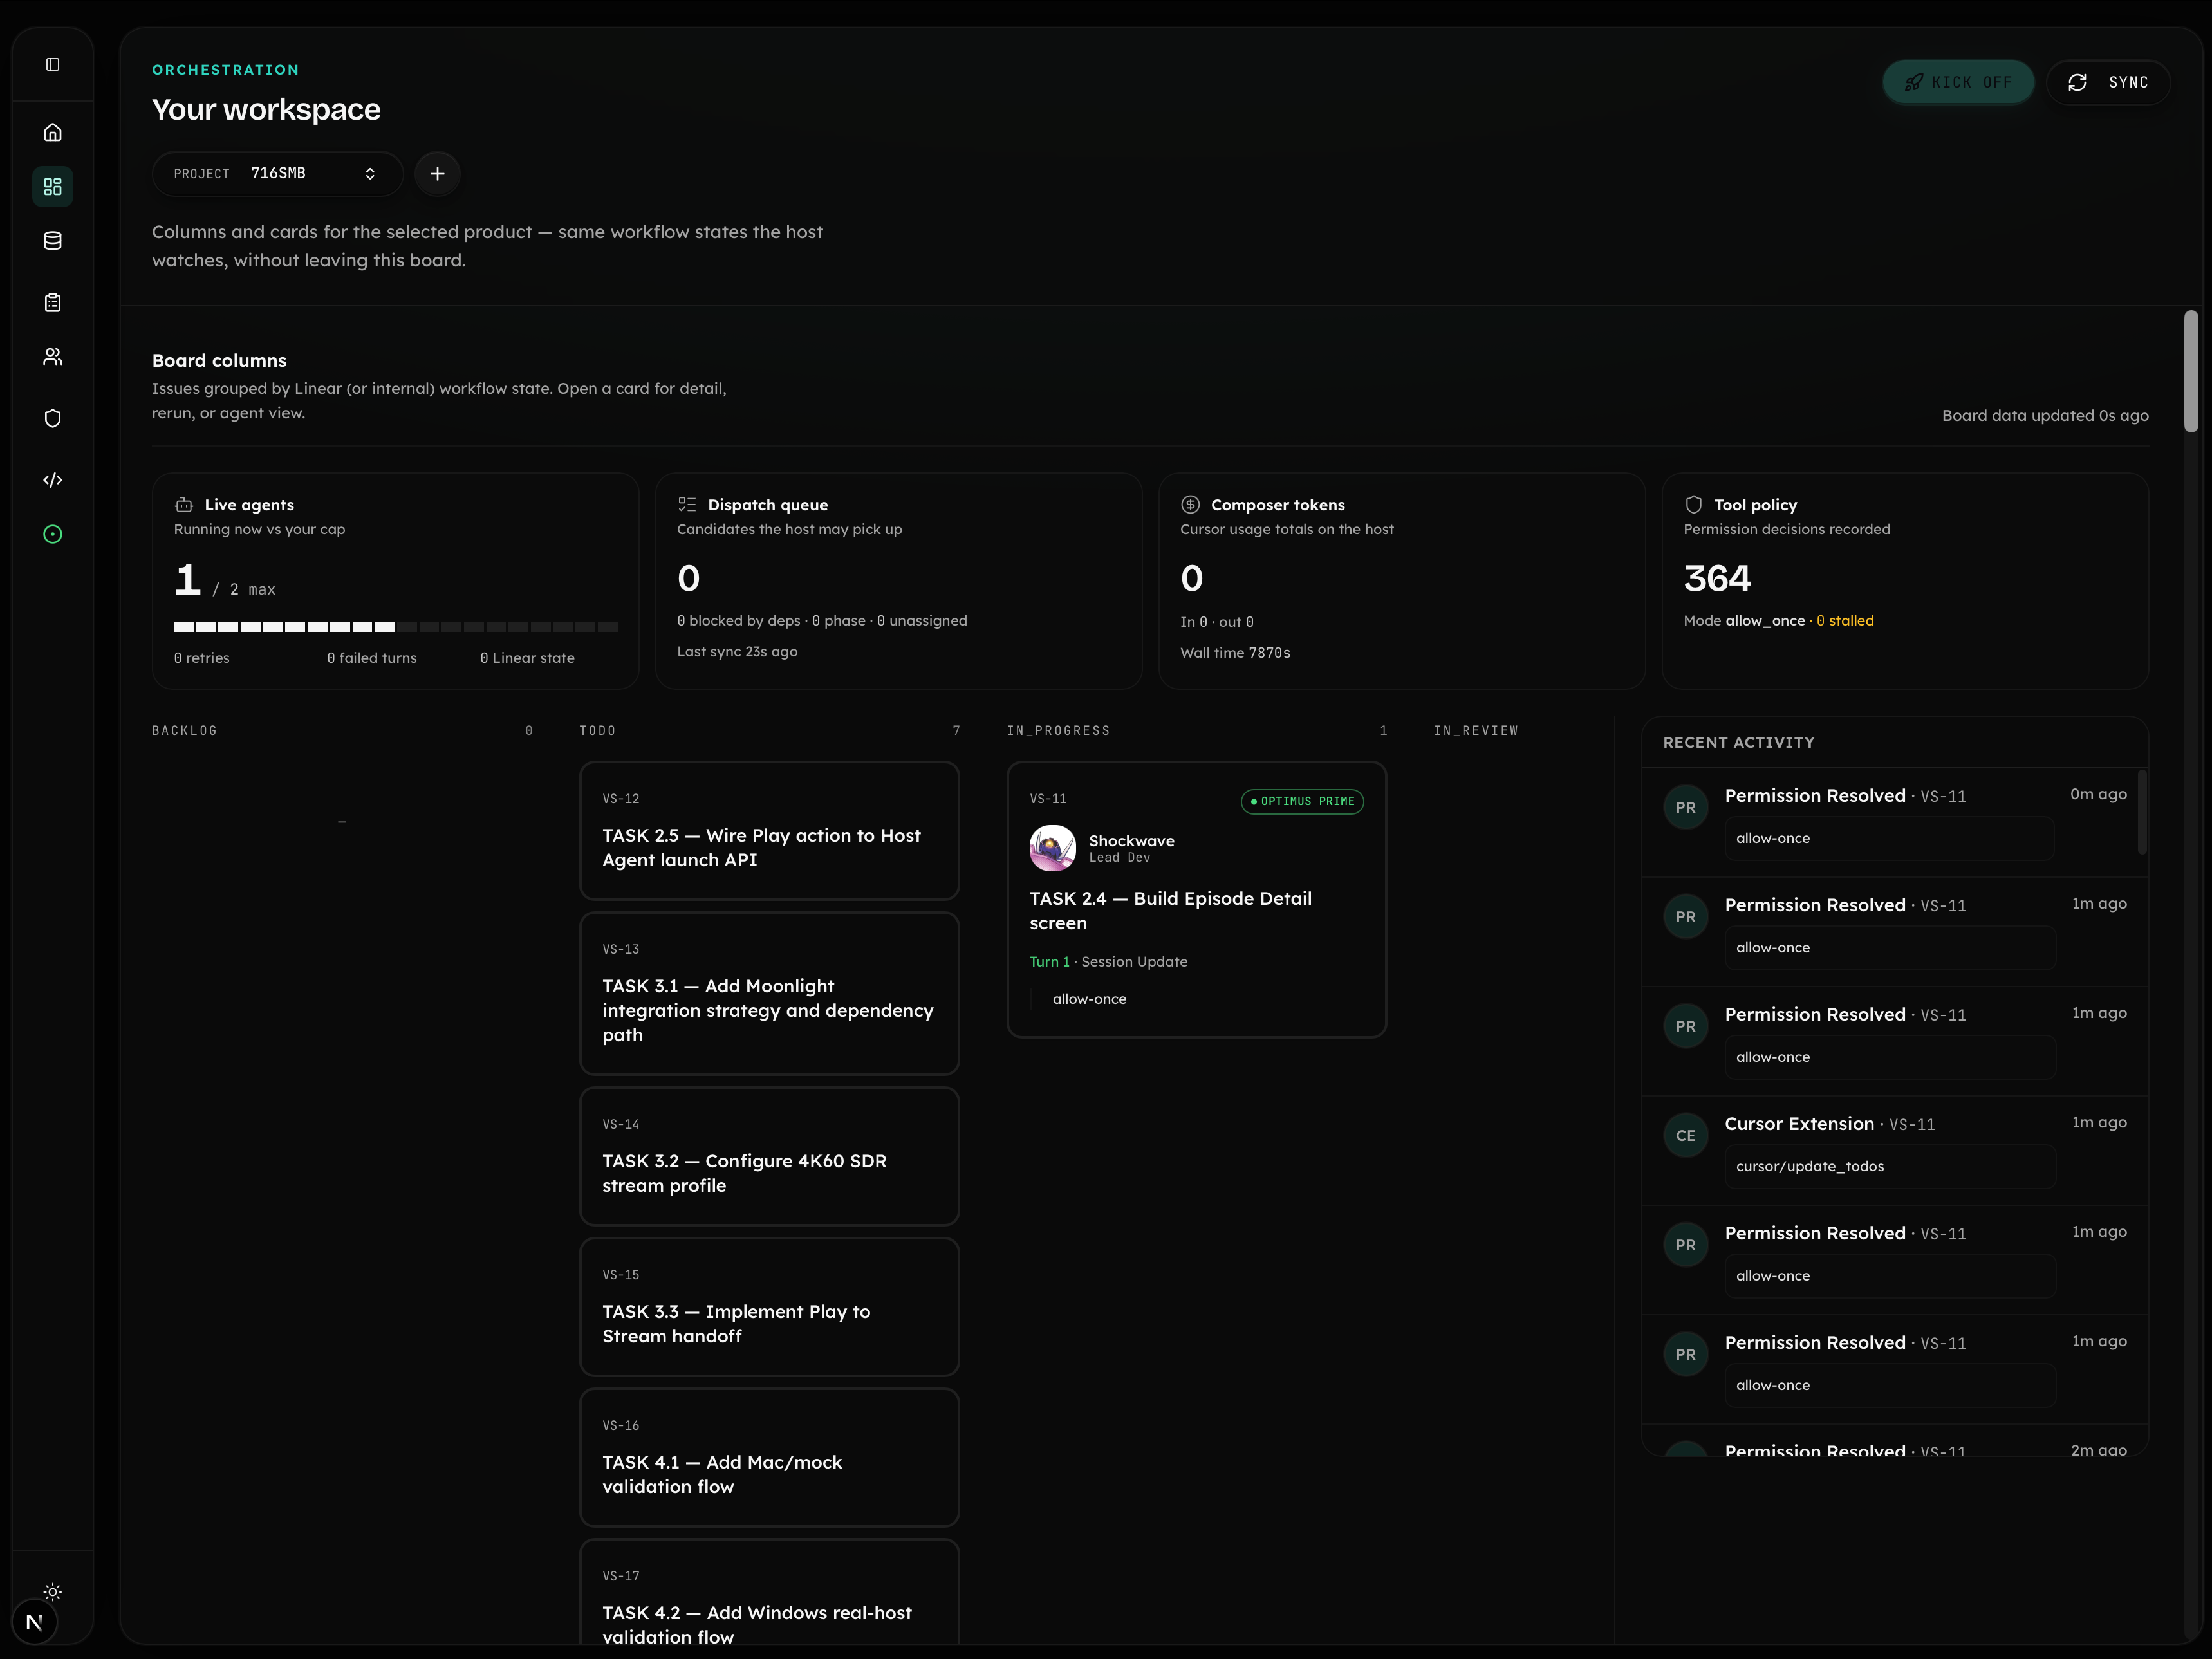Click the Recent Activity scrollbar
Screen dimensions: 2212x1659
[2142, 811]
